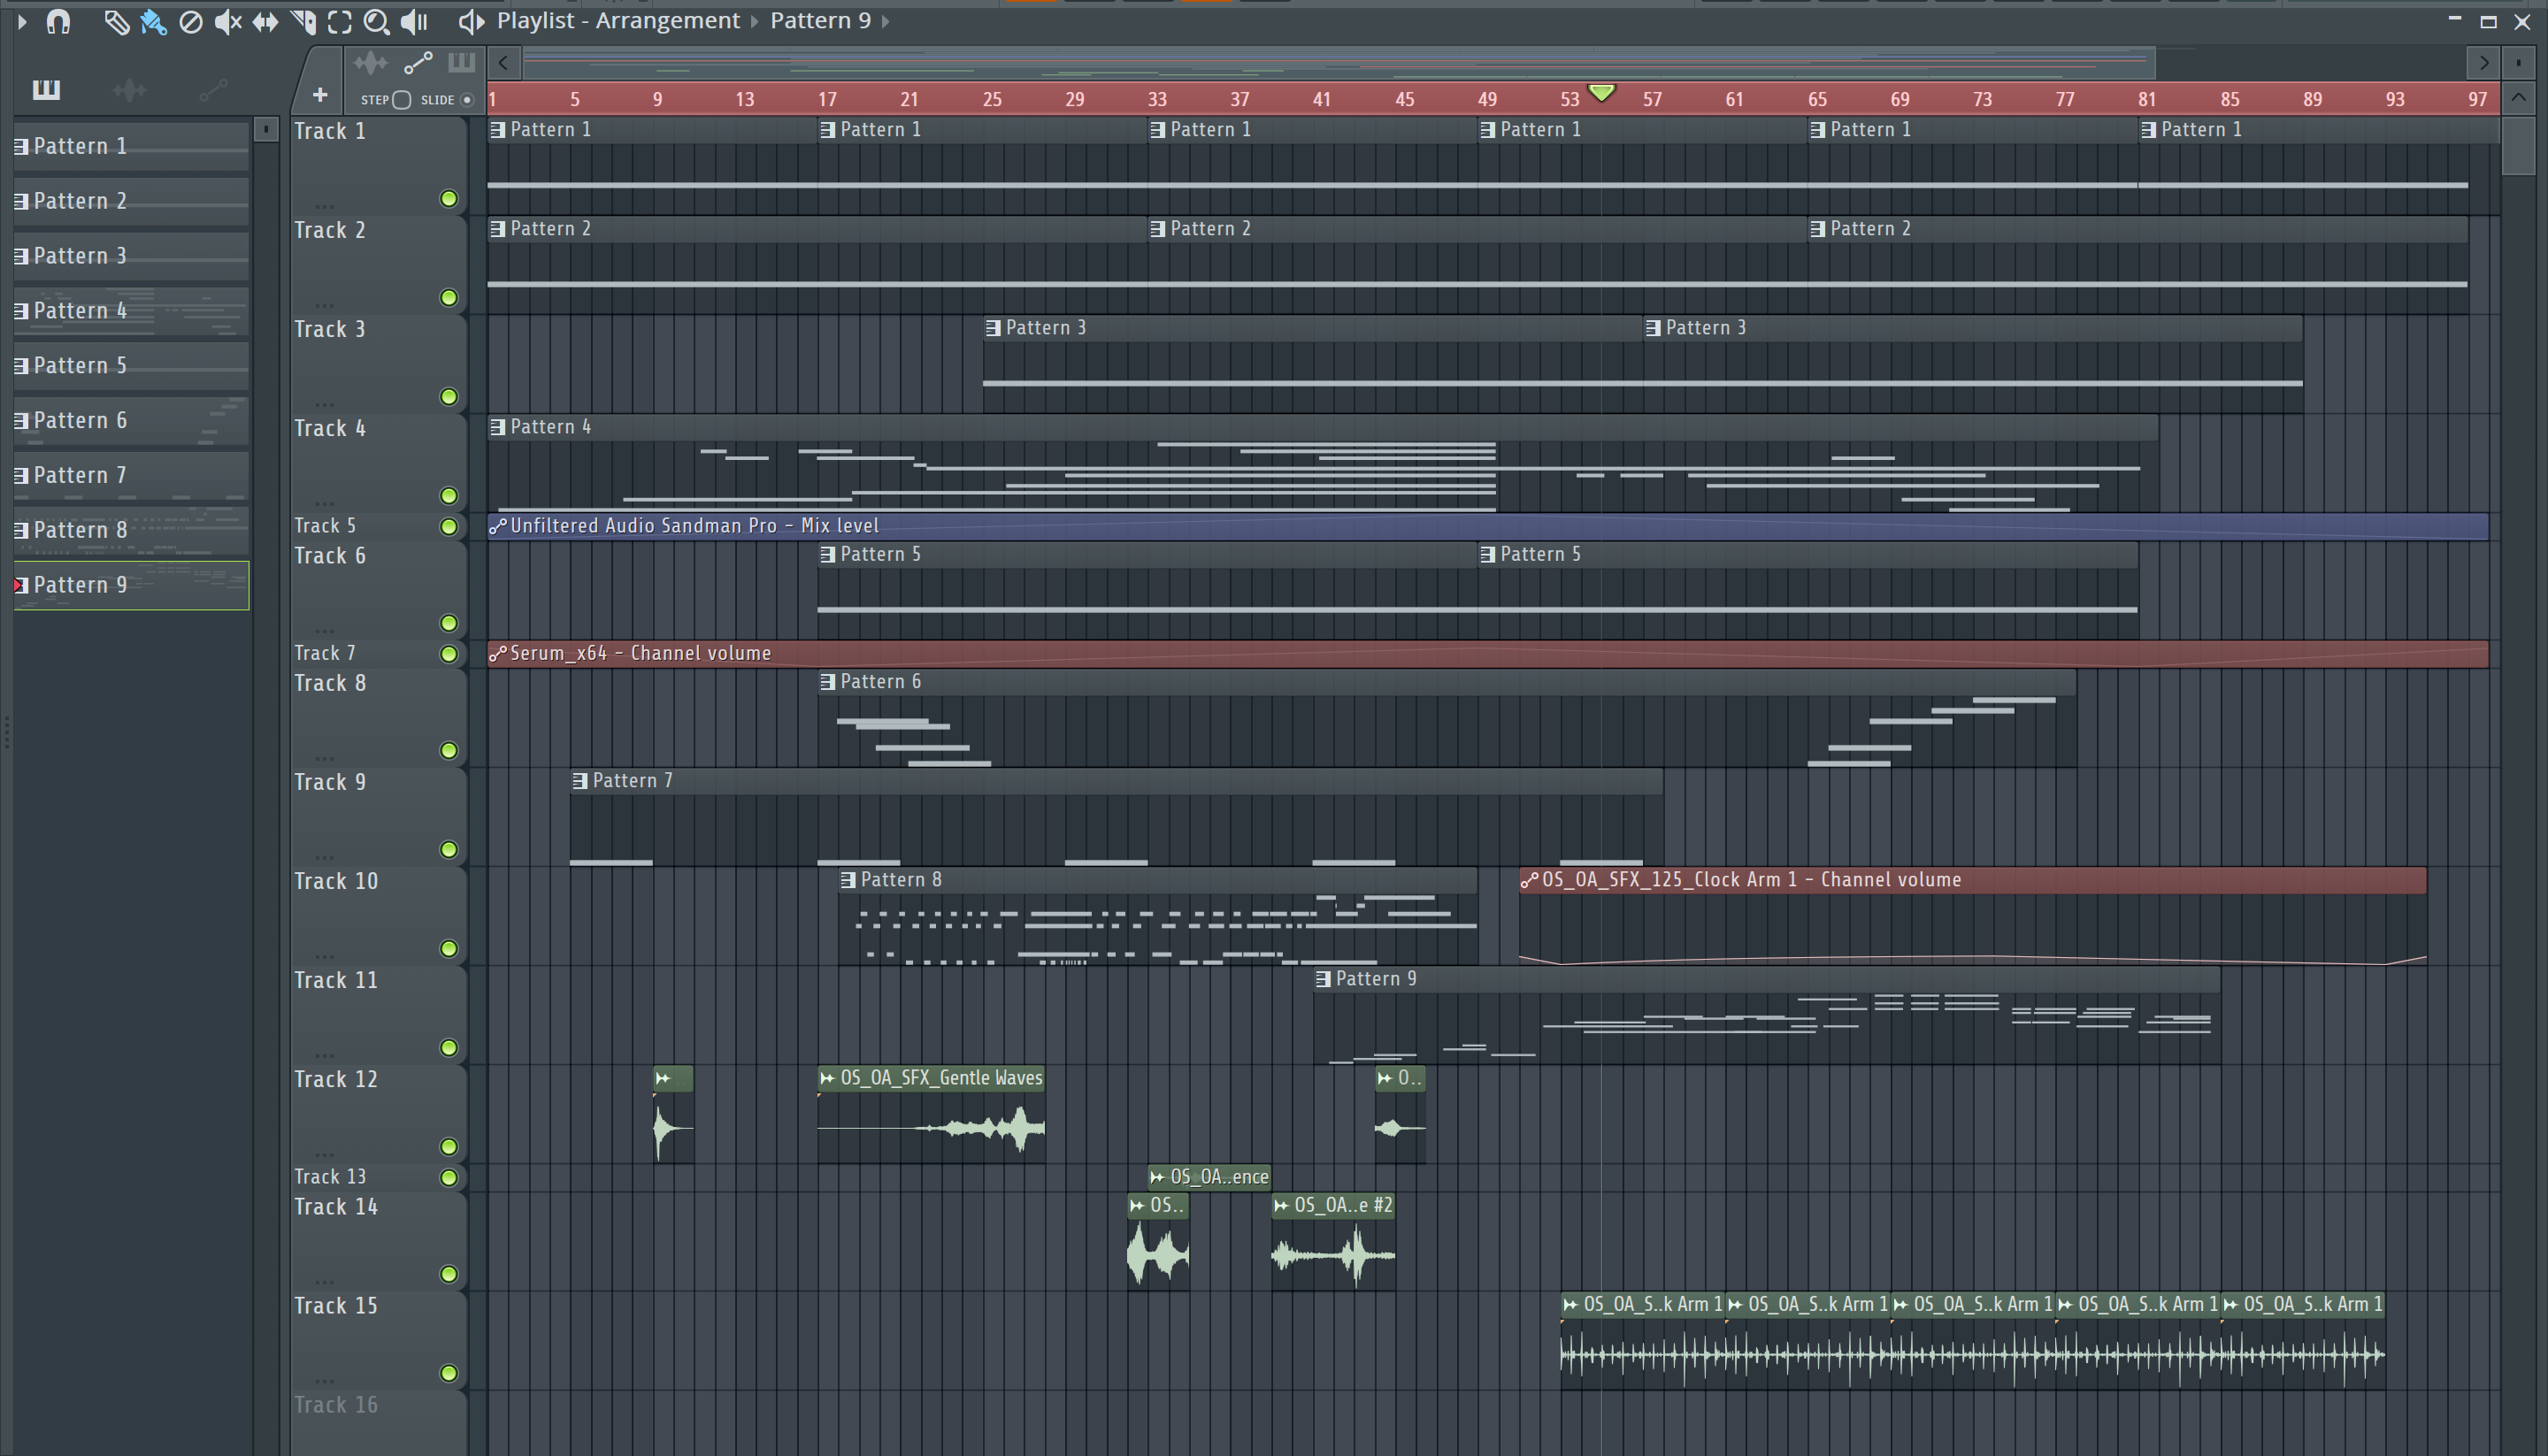Screen dimensions: 2548x1456
Task: Mute Track 1 with its green LED
Action: point(449,199)
